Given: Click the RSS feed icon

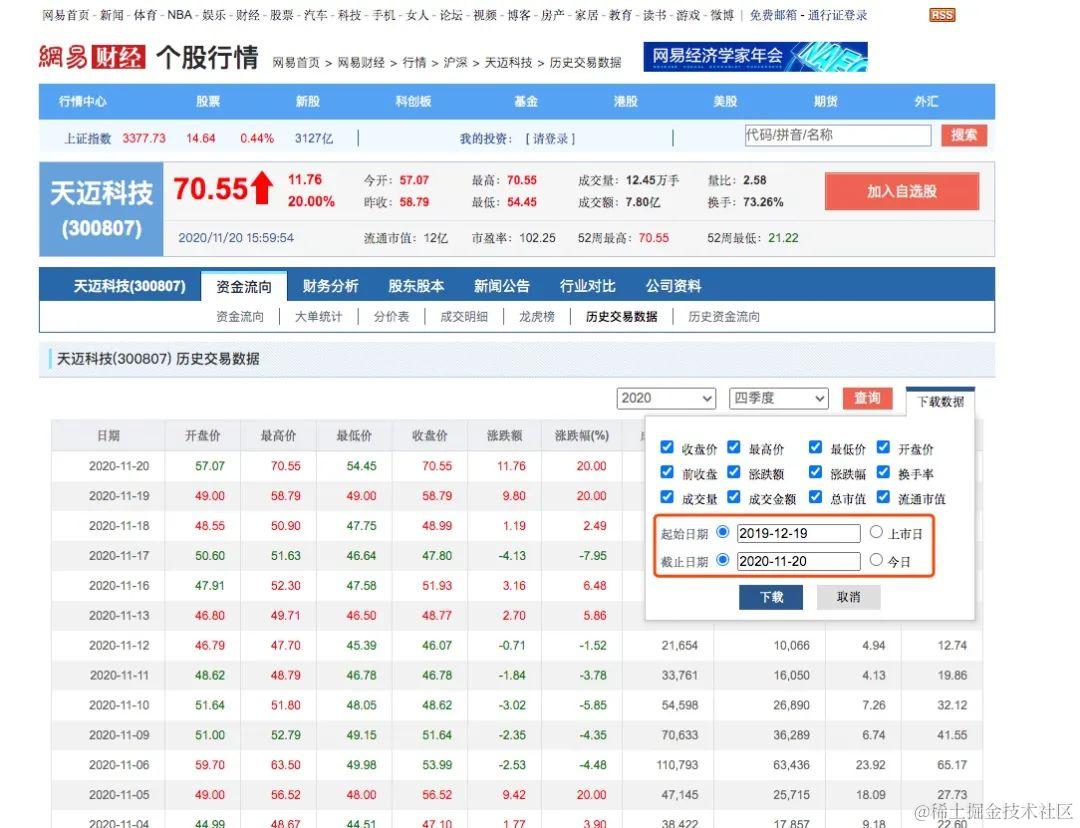Looking at the screenshot, I should [x=942, y=15].
